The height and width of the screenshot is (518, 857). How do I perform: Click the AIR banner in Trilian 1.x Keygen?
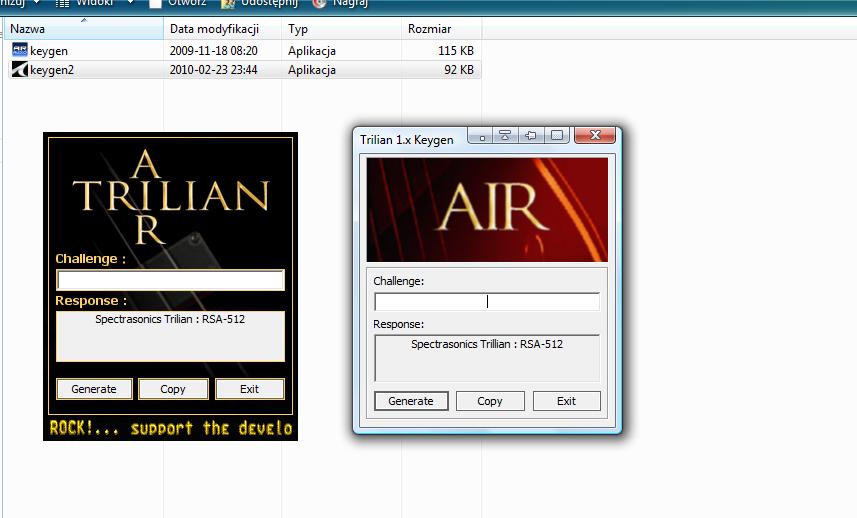pos(487,210)
